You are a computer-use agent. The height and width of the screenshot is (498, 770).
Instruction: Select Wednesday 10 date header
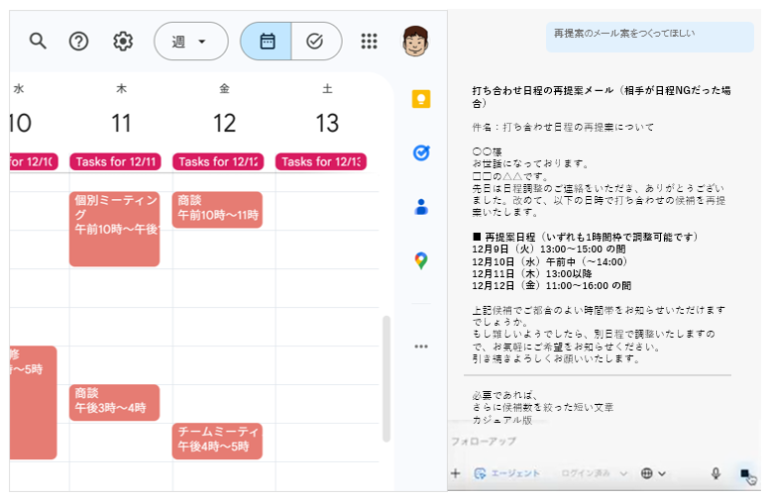21,123
